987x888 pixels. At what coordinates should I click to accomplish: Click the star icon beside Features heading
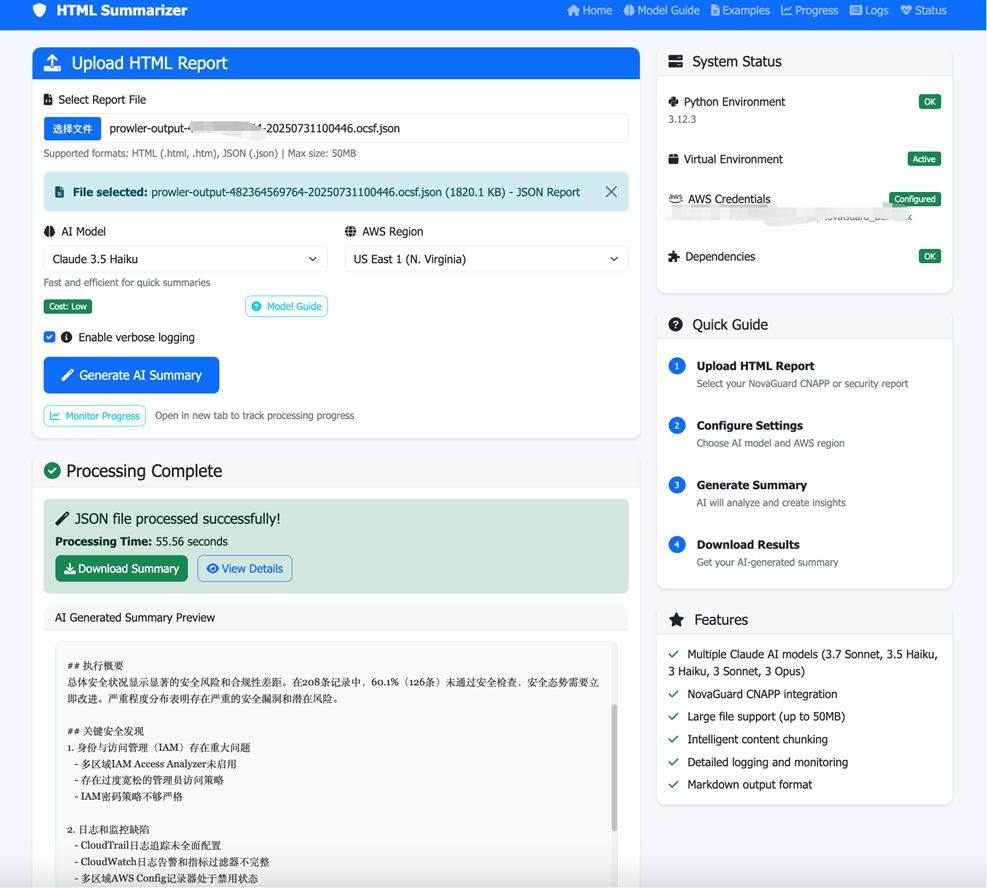[676, 620]
